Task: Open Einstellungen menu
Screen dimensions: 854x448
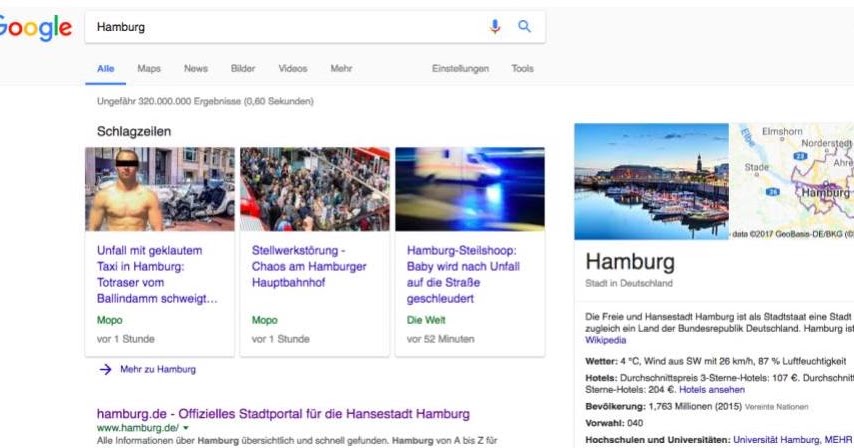Action: pyautogui.click(x=460, y=69)
